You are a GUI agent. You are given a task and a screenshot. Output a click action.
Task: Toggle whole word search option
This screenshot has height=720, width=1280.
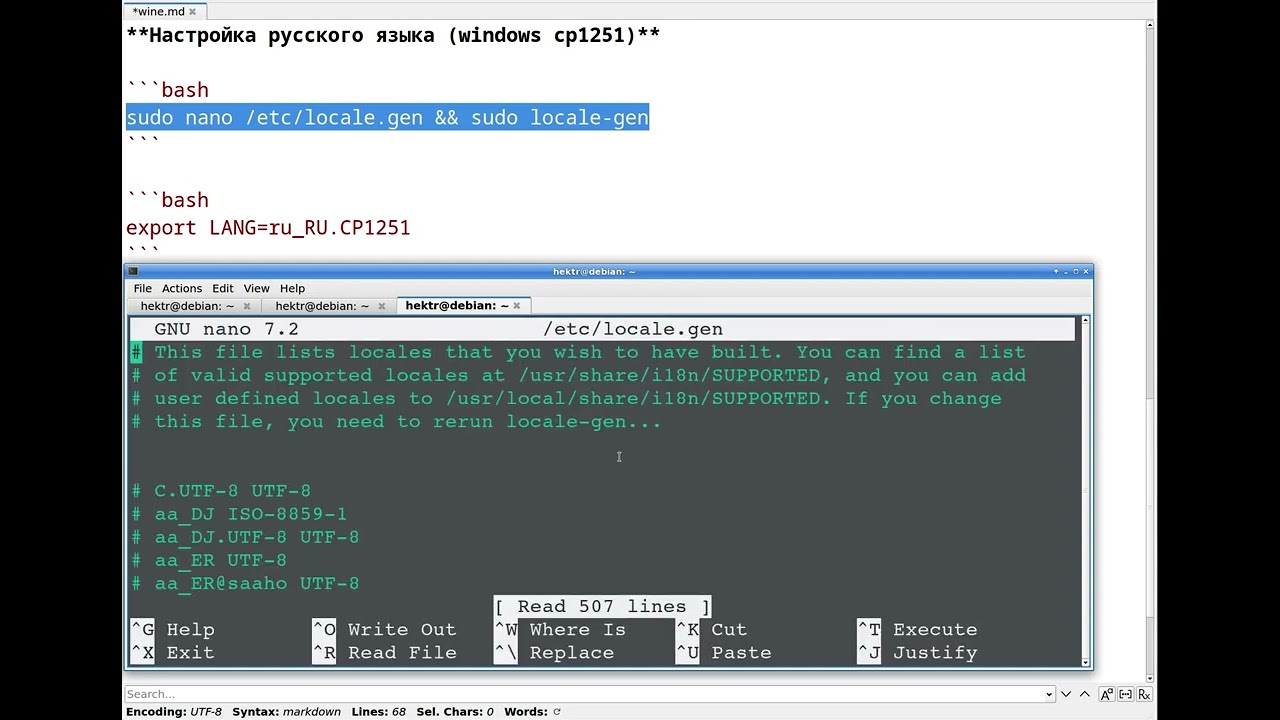(x=1126, y=694)
